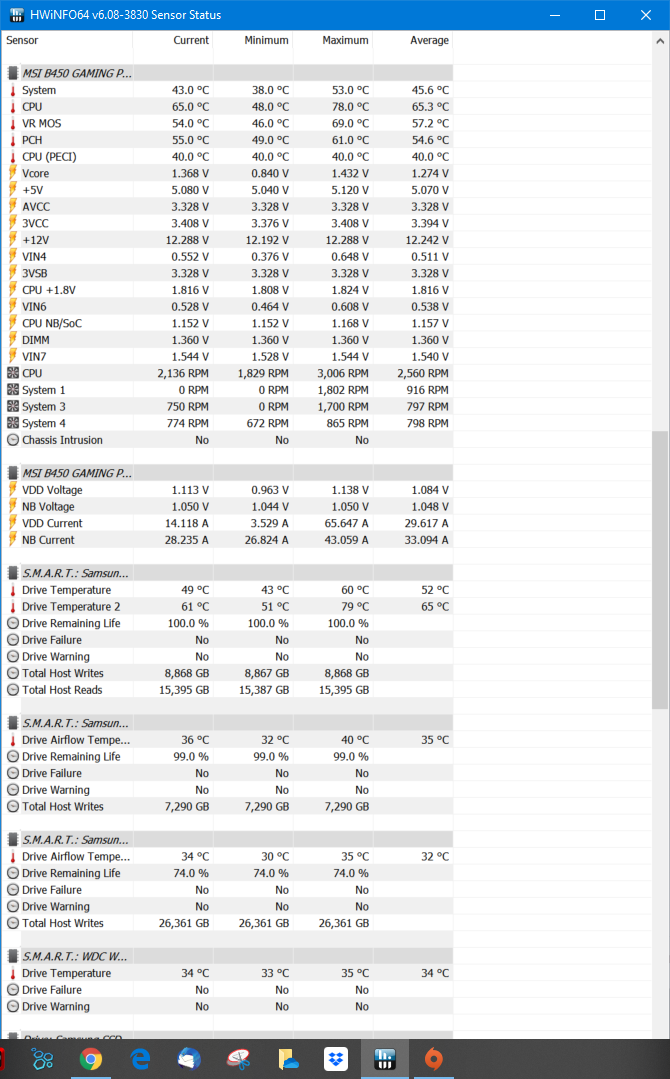The image size is (670, 1079).
Task: Select the Samsung S.M.A.R.T. header above Drive Temperature 49 °C
Action: pyautogui.click(x=75, y=573)
